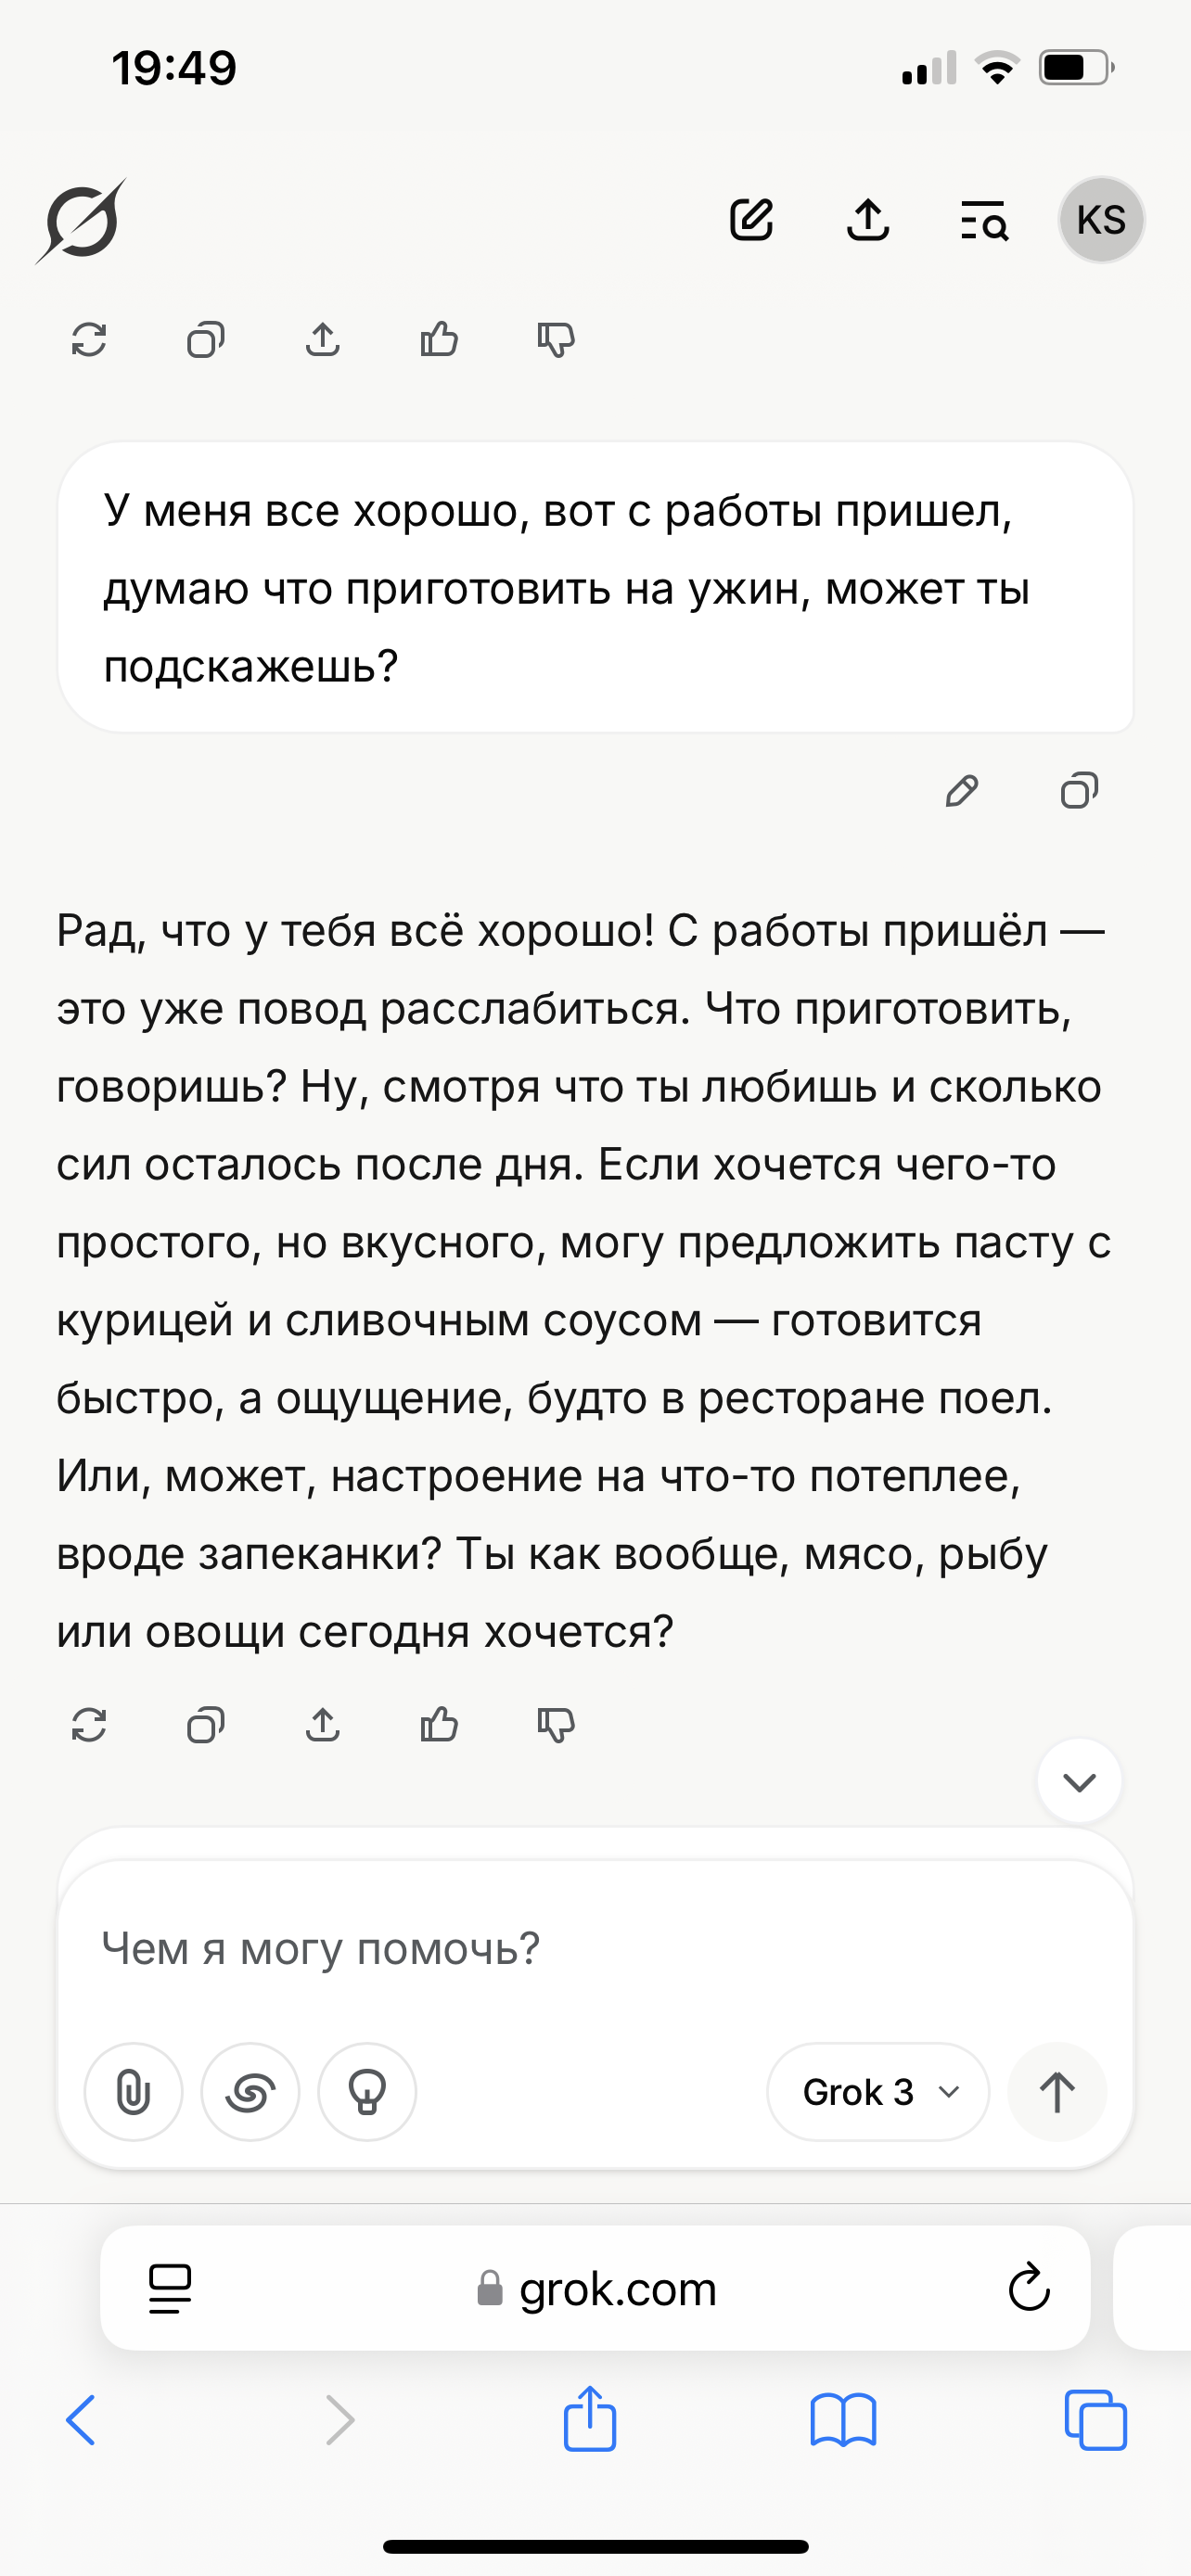
Task: Edit your message about dinner plans
Action: (963, 791)
